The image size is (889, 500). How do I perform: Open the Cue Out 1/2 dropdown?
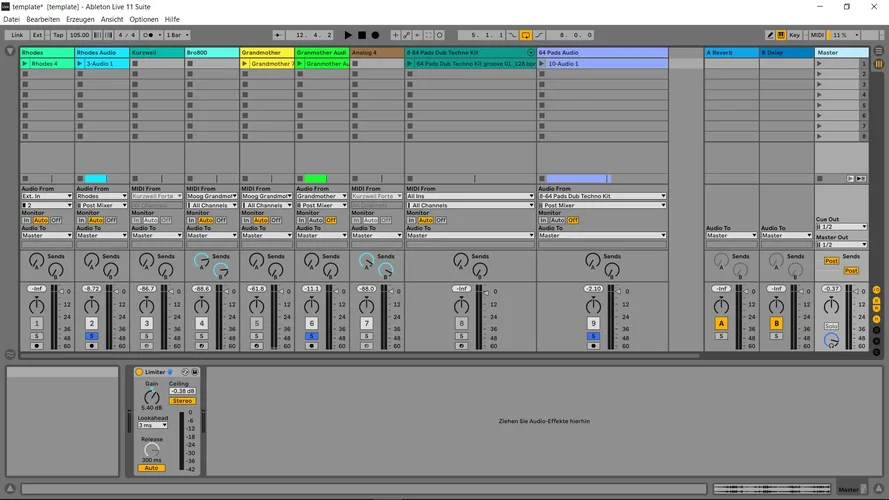(x=841, y=227)
